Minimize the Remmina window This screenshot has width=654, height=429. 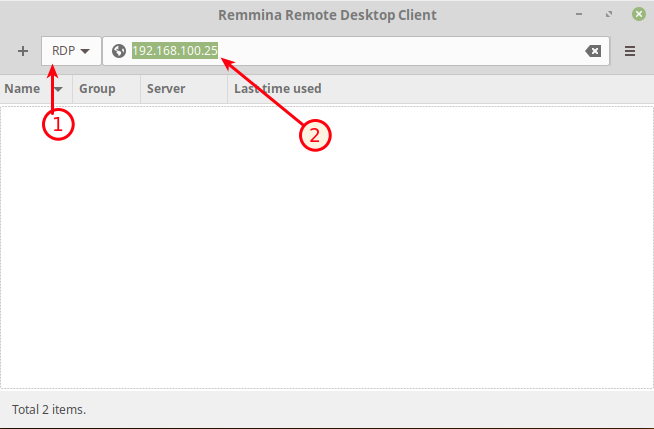tap(579, 14)
